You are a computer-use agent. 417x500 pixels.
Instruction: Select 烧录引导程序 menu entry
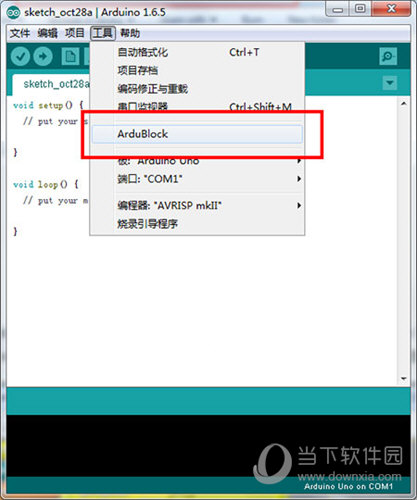click(x=197, y=224)
